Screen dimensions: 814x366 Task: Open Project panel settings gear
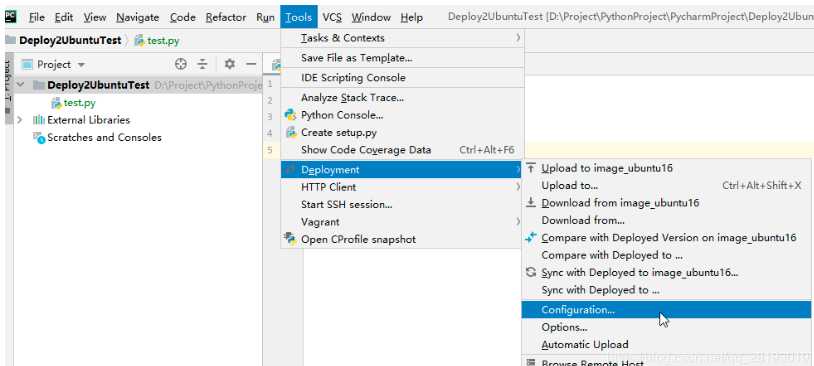click(x=229, y=64)
